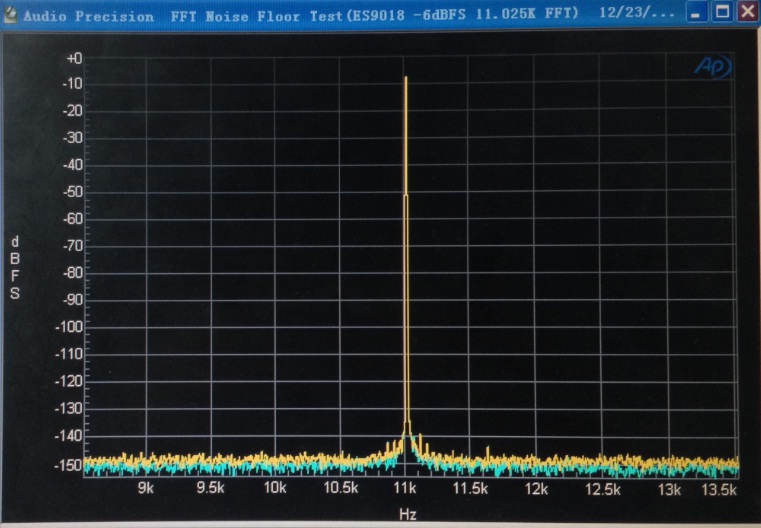Screen dimensions: 761x528
Task: Click the '-30' y-axis label
Action: tap(73, 138)
